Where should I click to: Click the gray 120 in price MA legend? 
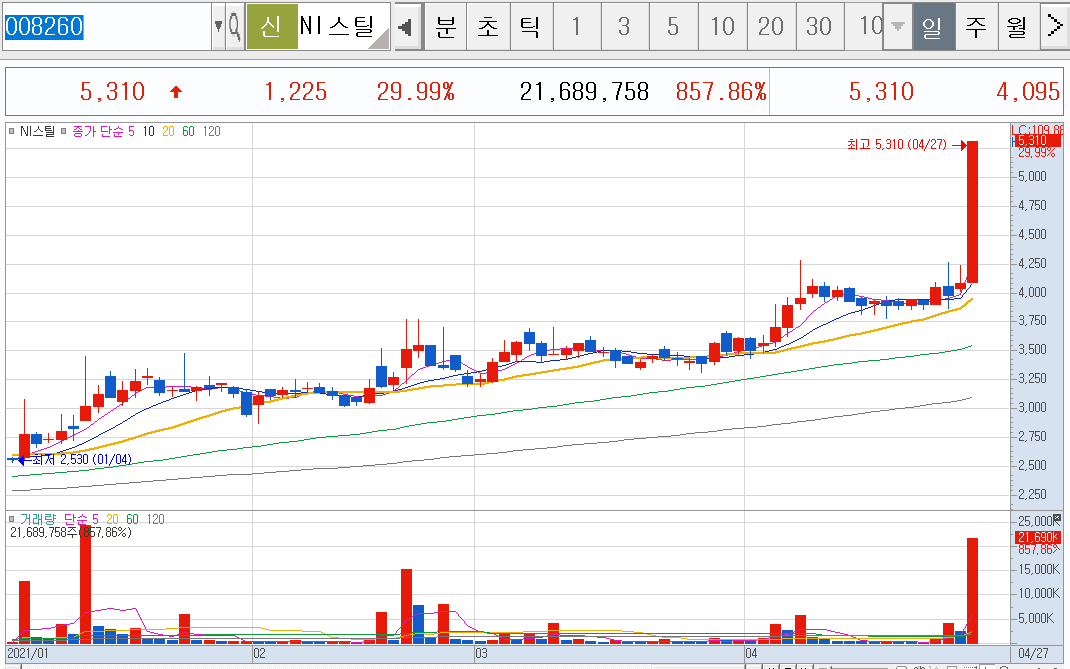click(x=212, y=131)
